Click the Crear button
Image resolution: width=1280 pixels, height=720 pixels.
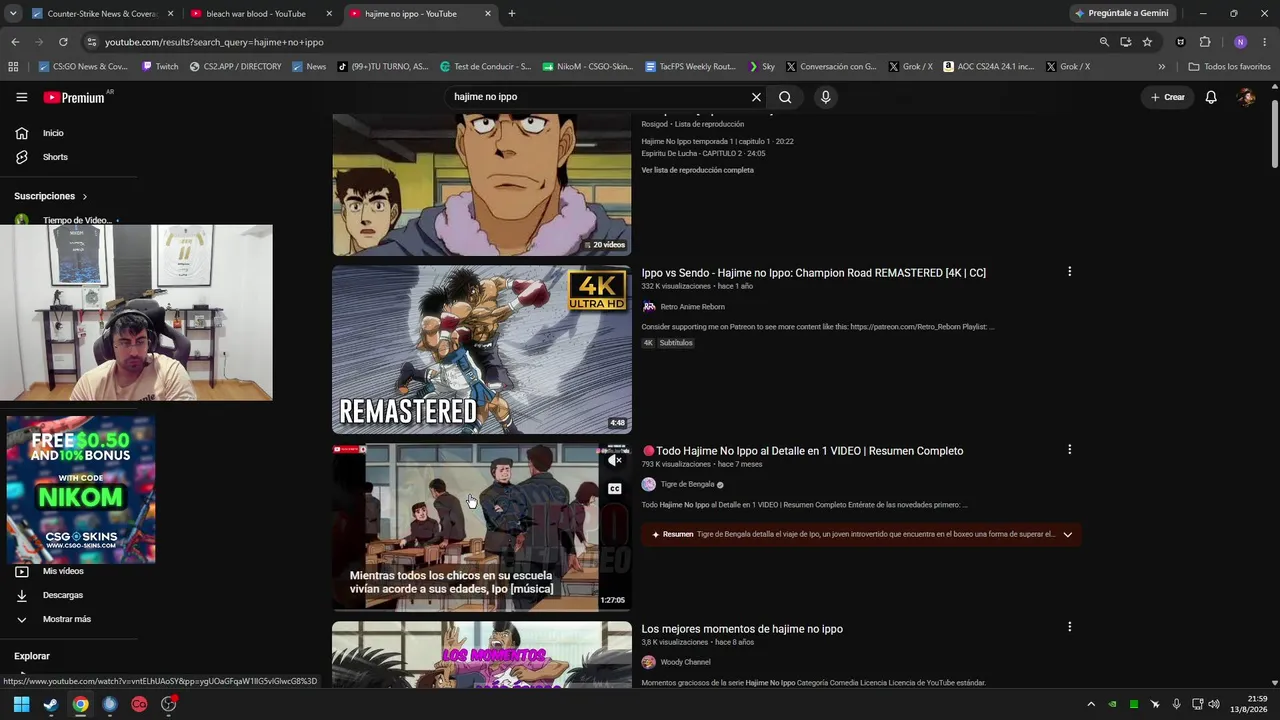click(x=1167, y=97)
